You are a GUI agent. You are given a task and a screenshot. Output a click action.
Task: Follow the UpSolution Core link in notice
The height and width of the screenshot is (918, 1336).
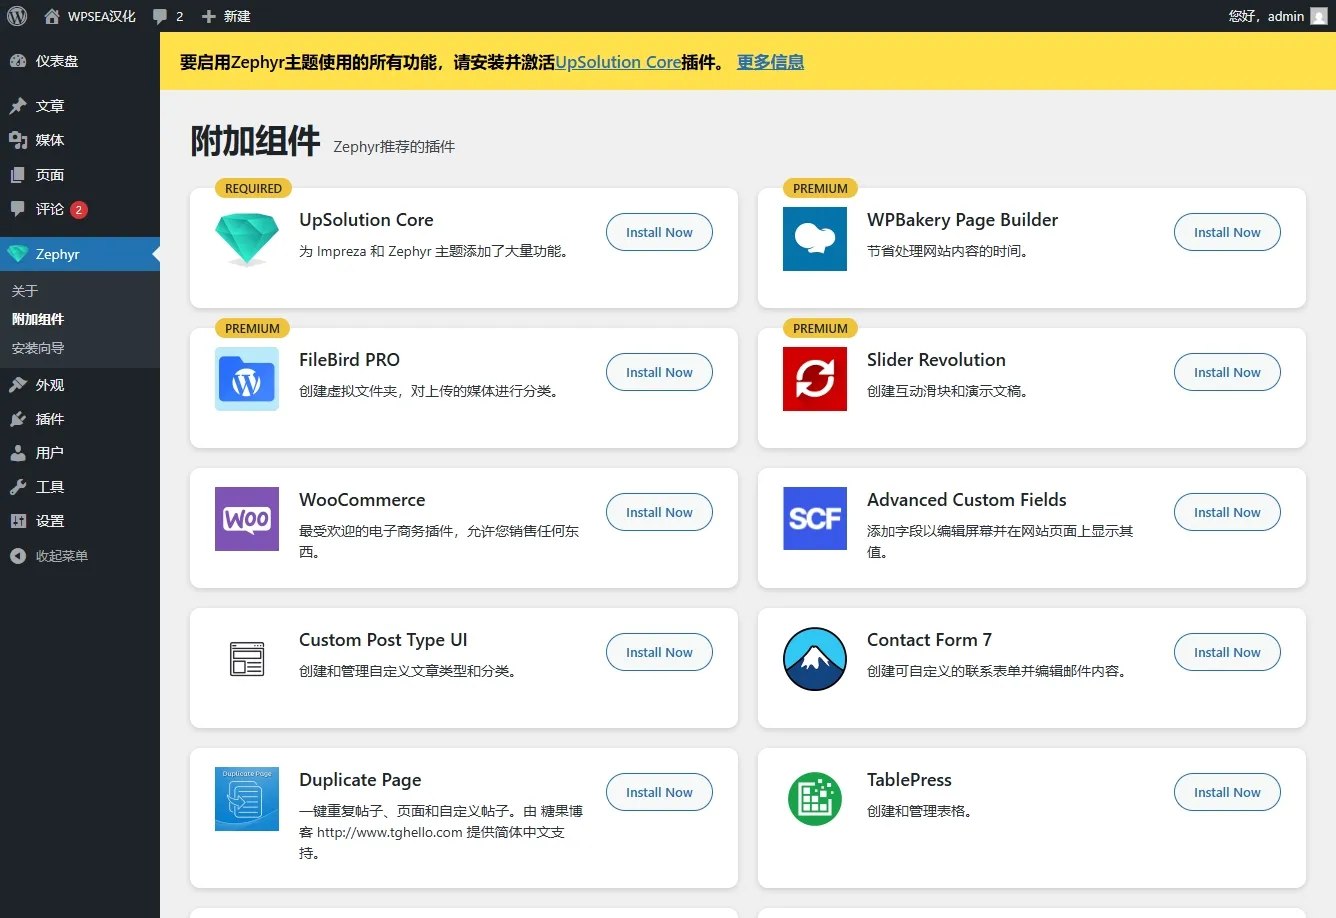(x=618, y=62)
